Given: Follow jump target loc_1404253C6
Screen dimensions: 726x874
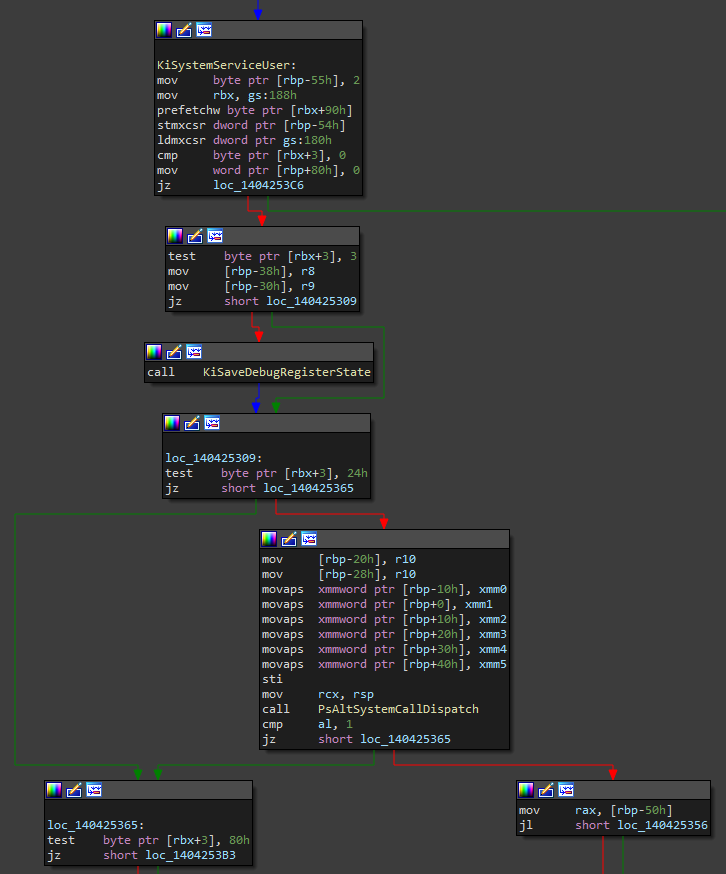Looking at the screenshot, I should coord(258,185).
